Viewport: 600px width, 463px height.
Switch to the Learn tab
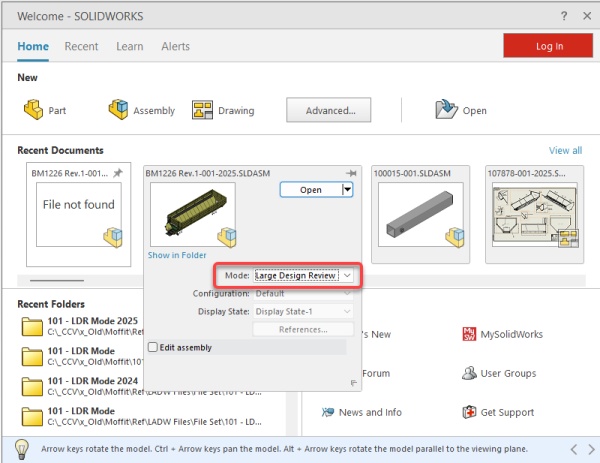click(x=130, y=46)
